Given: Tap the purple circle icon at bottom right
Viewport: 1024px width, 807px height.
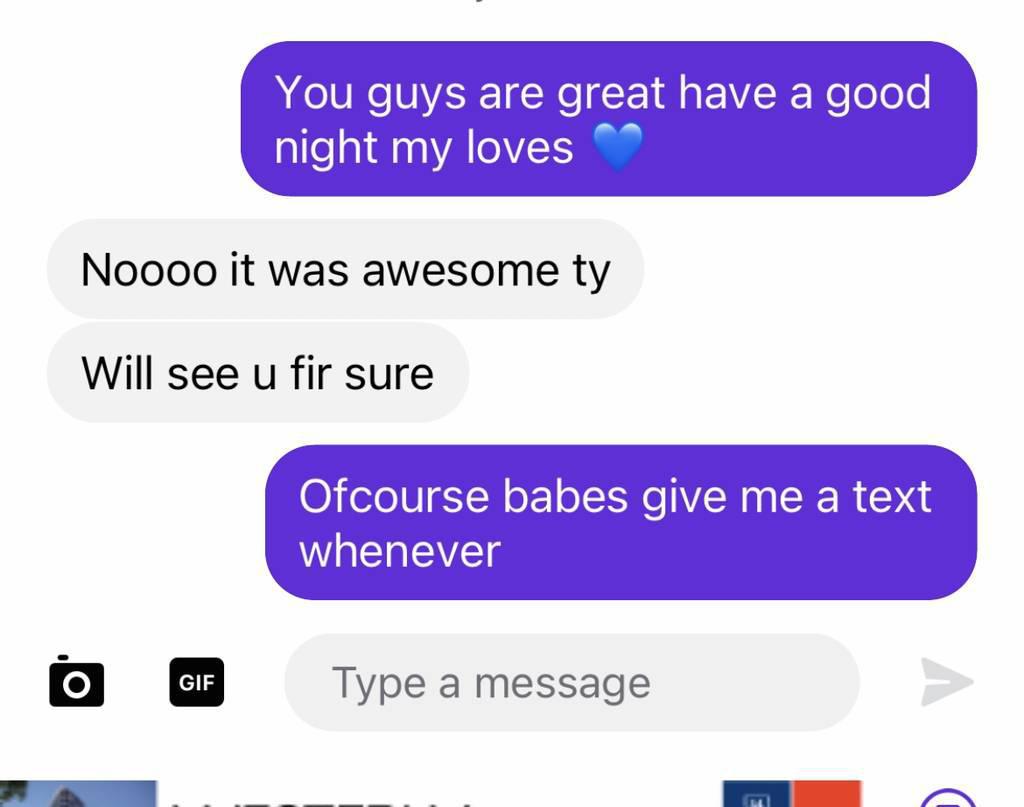Looking at the screenshot, I should click(948, 798).
